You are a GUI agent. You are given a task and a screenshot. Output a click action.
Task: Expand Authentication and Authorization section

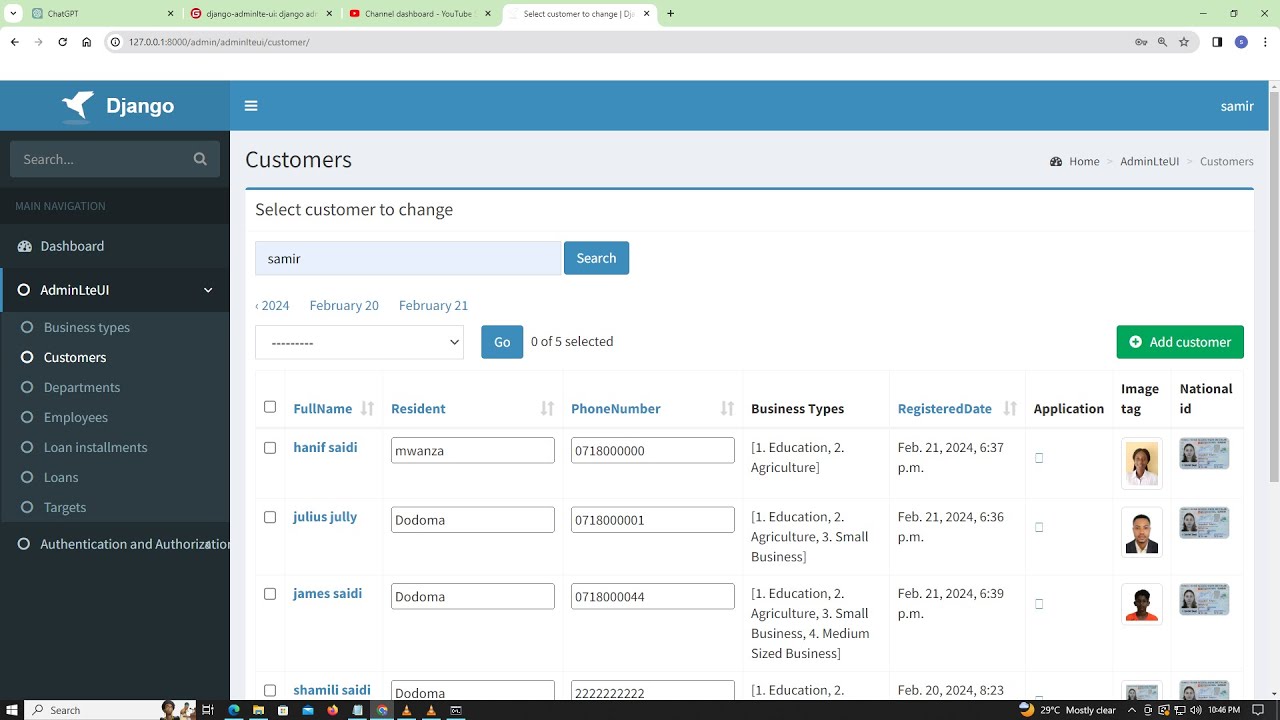pyautogui.click(x=115, y=544)
